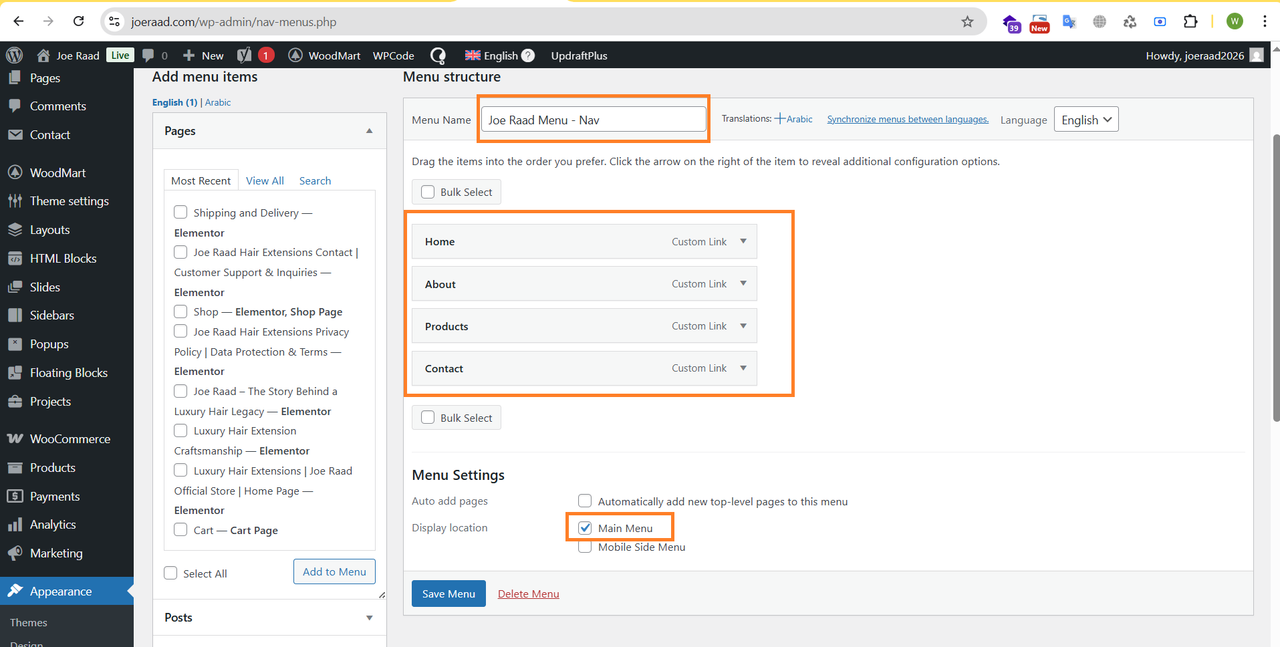The height and width of the screenshot is (647, 1280).
Task: Bookmark this page with the star icon
Action: click(967, 21)
